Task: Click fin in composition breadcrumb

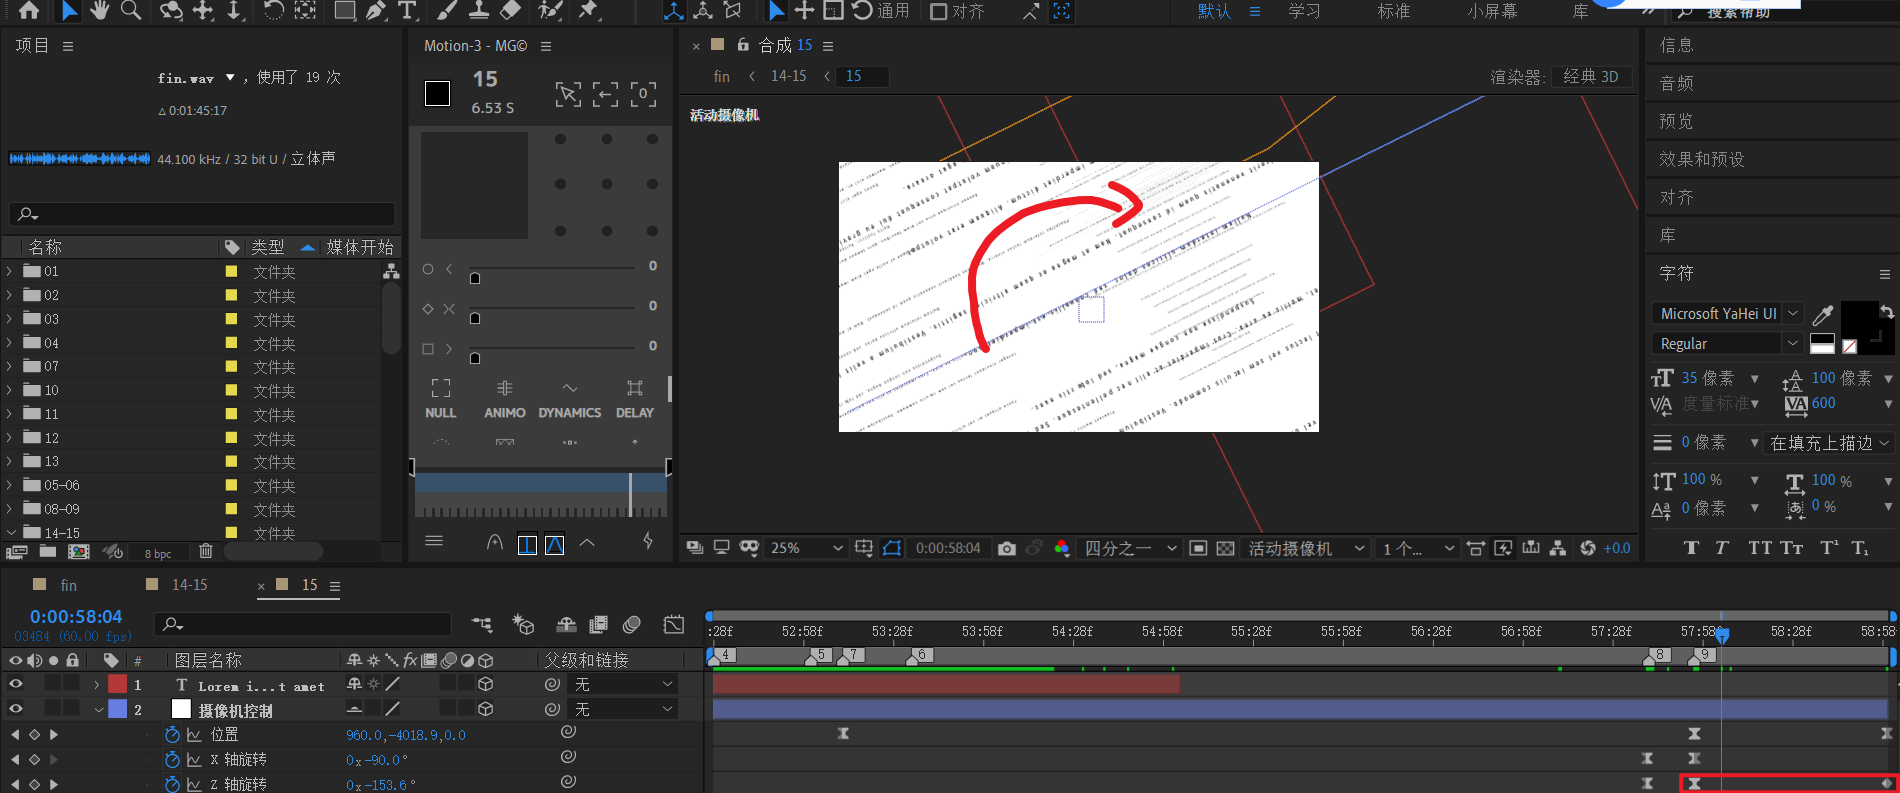Action: 721,76
